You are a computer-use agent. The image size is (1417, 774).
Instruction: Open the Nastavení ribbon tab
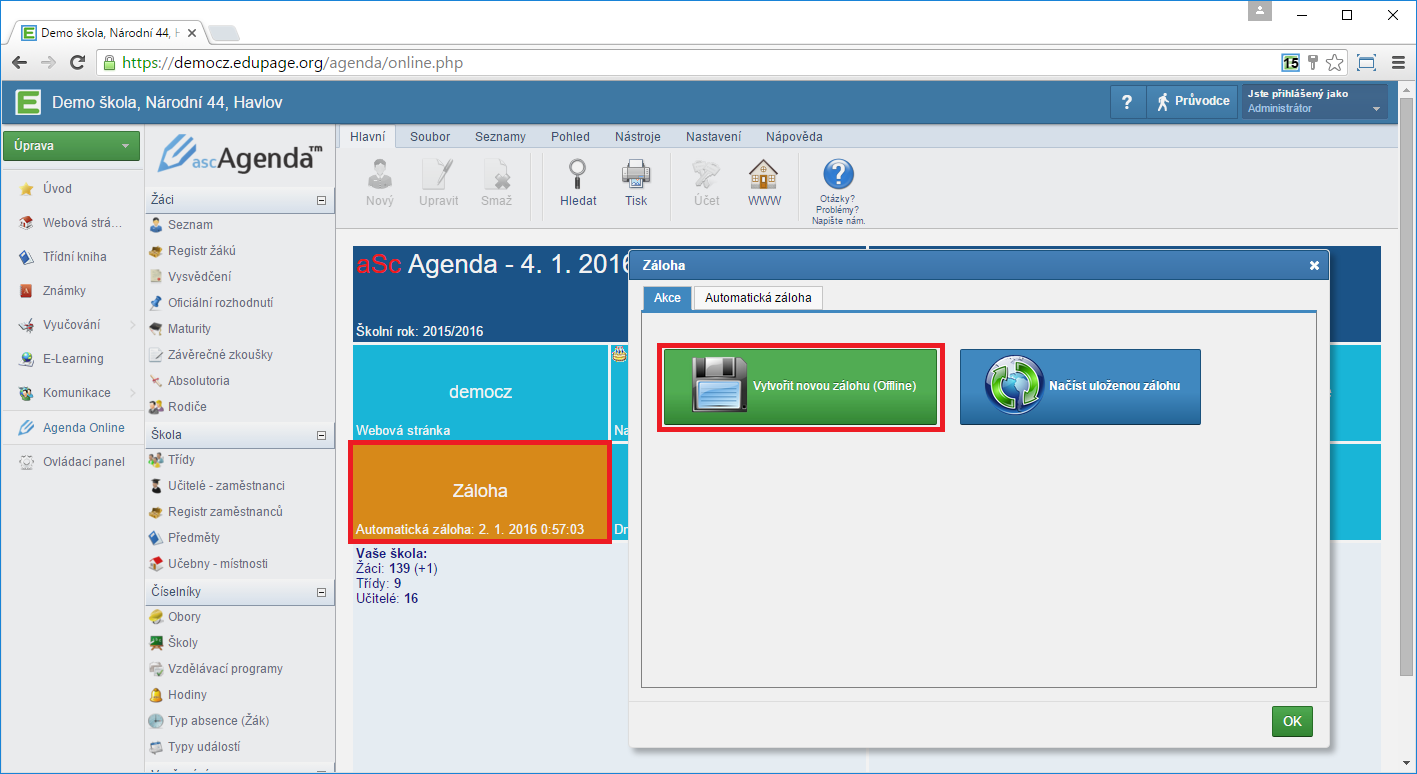click(x=713, y=137)
